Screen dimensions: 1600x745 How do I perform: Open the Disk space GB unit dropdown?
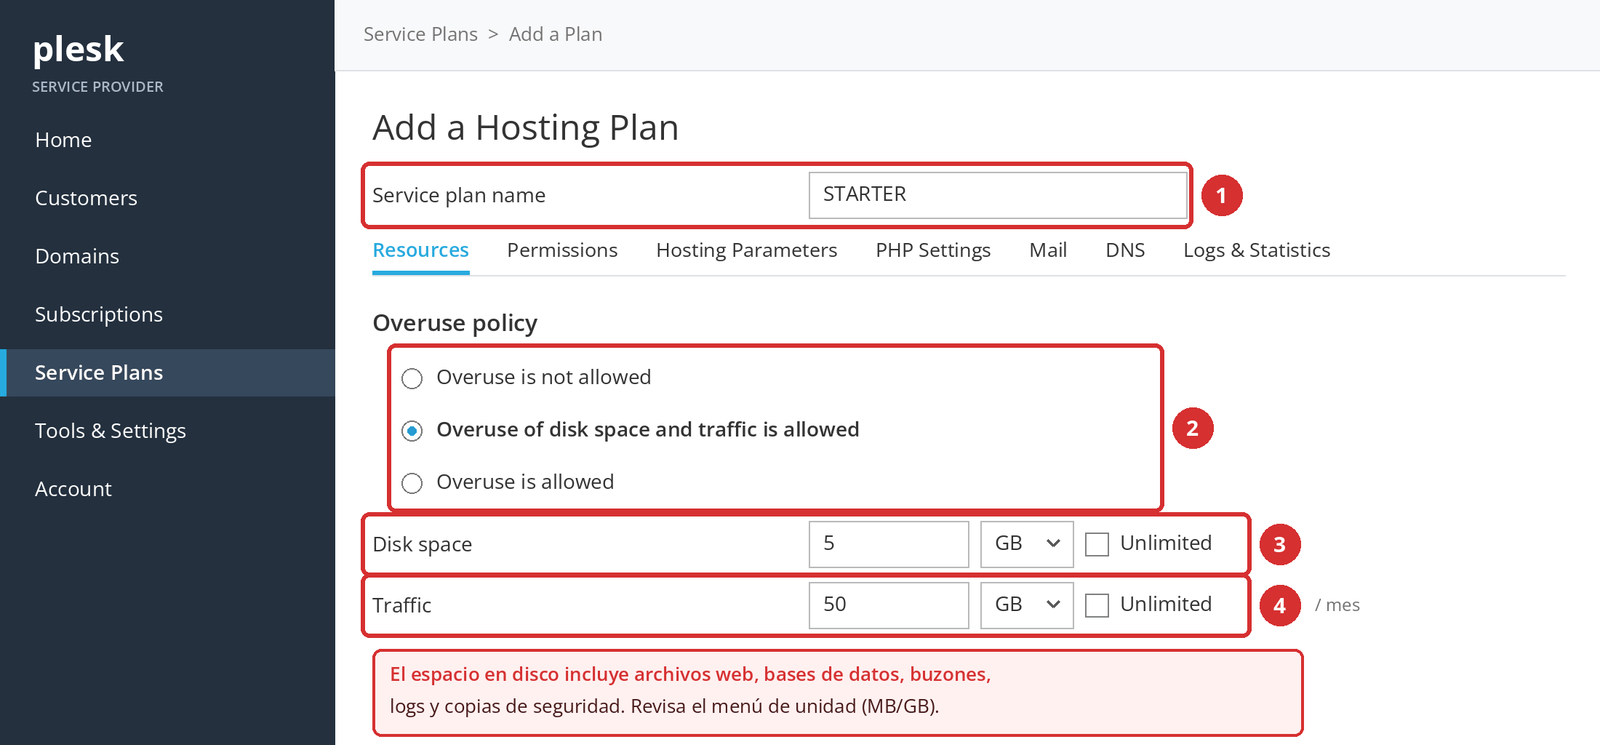(1027, 544)
